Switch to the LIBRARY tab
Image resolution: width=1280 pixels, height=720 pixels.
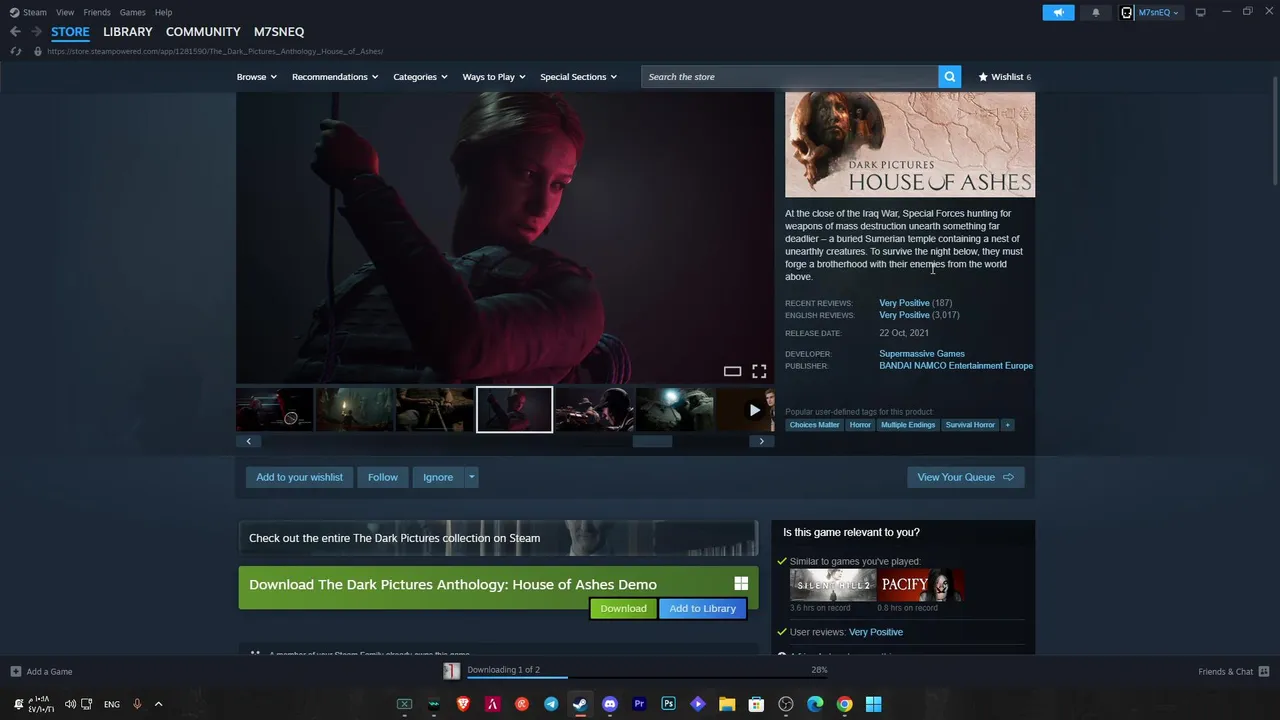pyautogui.click(x=128, y=32)
